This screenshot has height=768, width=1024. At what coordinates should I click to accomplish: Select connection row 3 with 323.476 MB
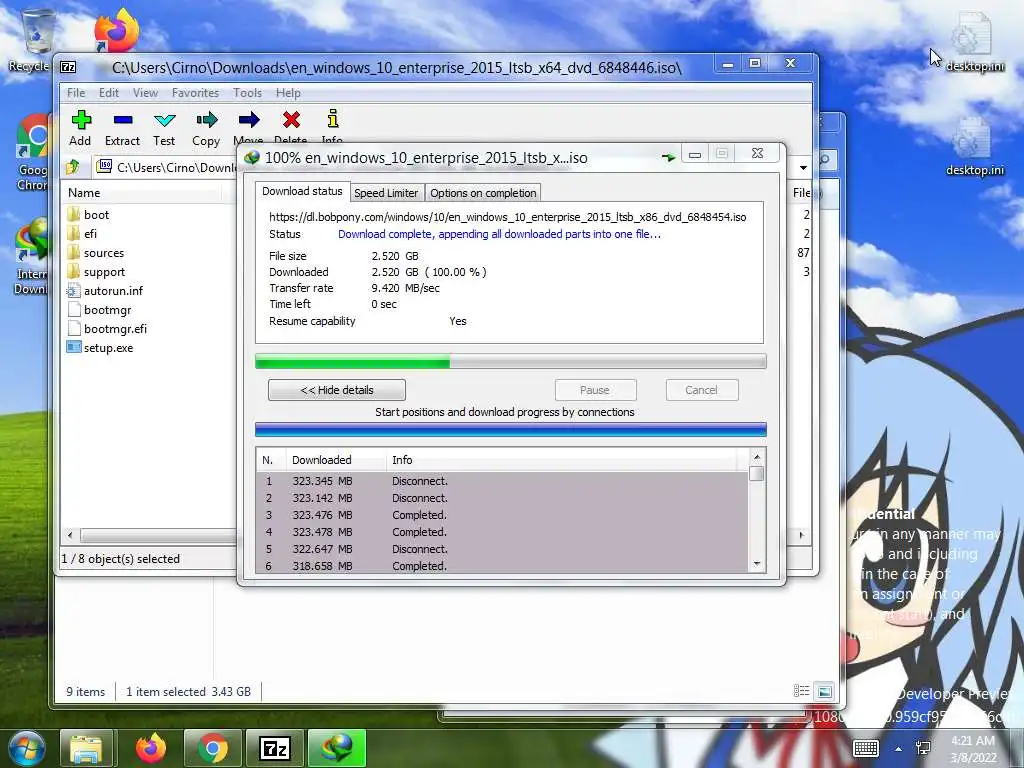(502, 515)
